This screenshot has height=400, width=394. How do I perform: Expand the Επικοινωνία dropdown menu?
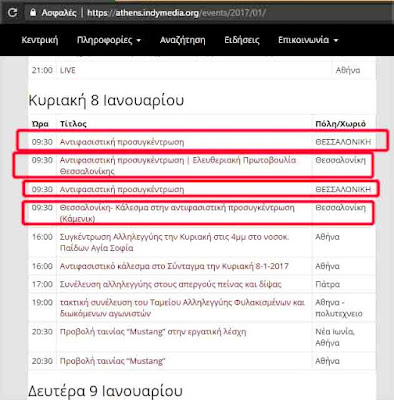(x=308, y=40)
